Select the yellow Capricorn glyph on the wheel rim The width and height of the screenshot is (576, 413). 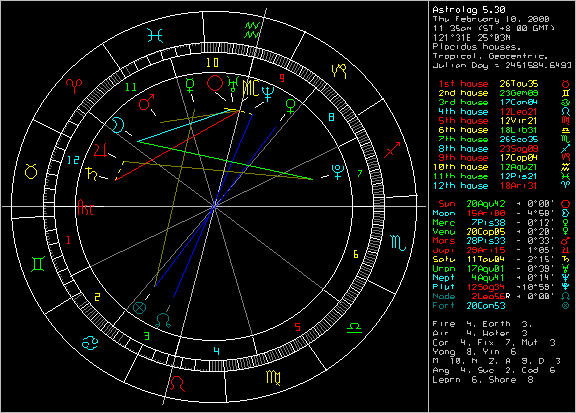tap(339, 71)
